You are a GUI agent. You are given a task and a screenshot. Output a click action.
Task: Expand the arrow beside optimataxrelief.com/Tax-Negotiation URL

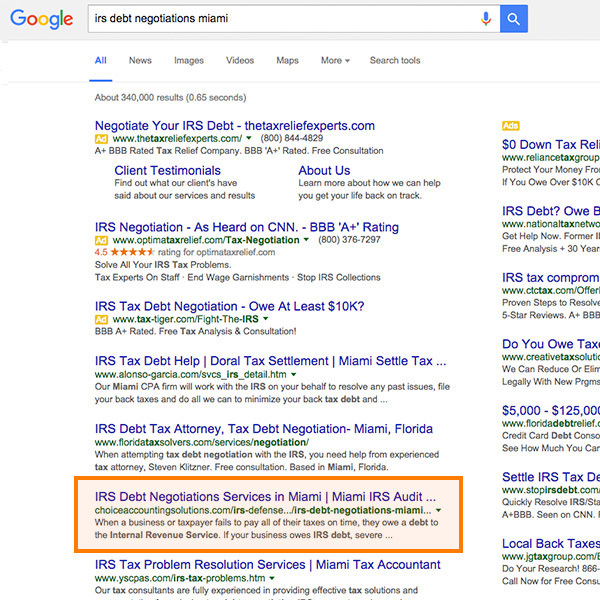tap(306, 240)
